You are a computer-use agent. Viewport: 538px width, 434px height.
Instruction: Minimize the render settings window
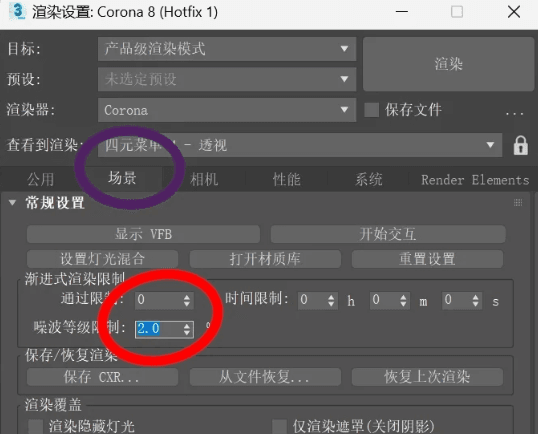(x=402, y=12)
